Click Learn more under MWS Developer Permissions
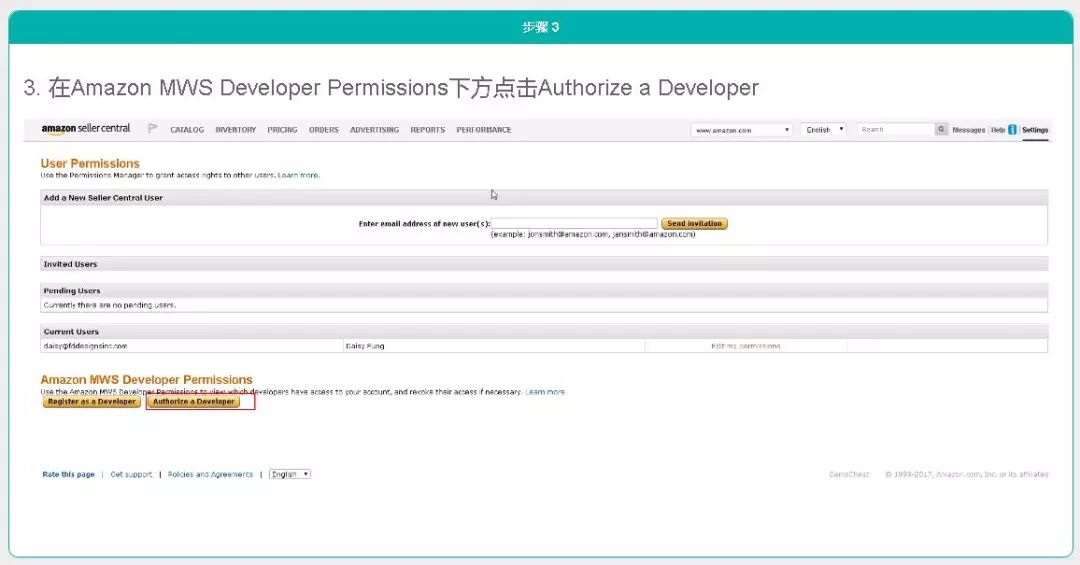Viewport: 1080px width, 565px height. 545,391
